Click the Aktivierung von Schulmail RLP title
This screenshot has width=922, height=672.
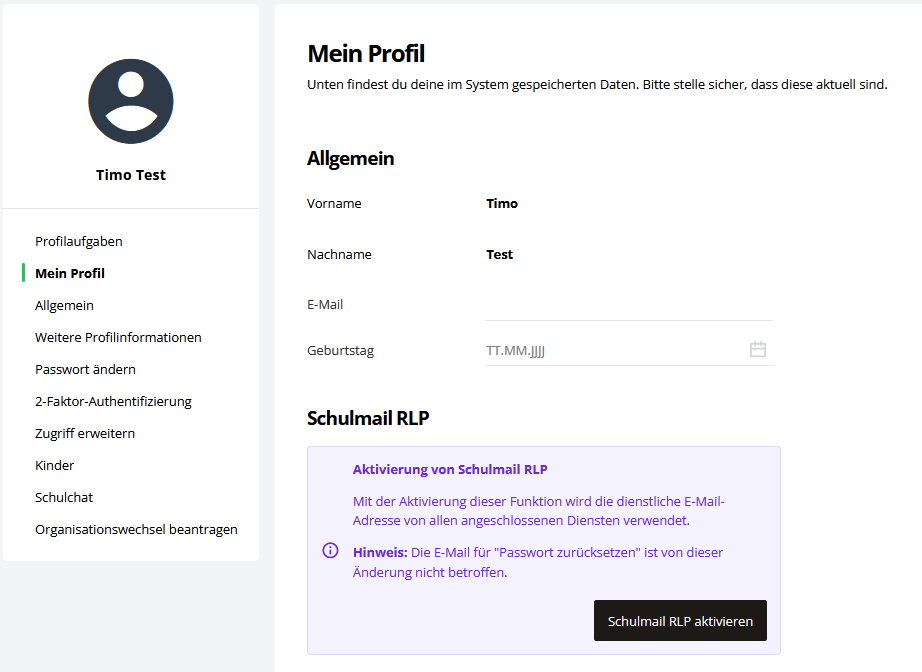450,469
